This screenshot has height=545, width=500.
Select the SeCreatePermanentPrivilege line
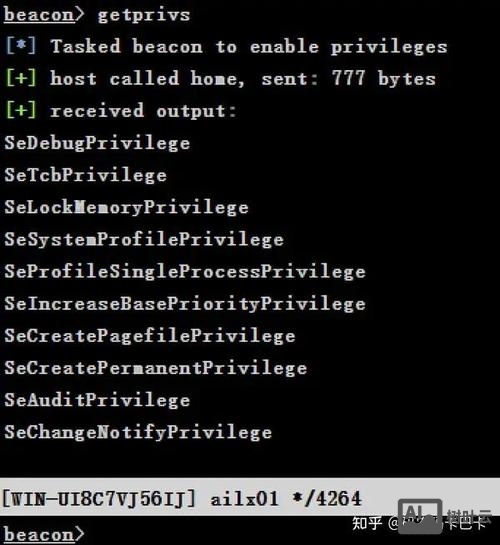[x=156, y=368]
